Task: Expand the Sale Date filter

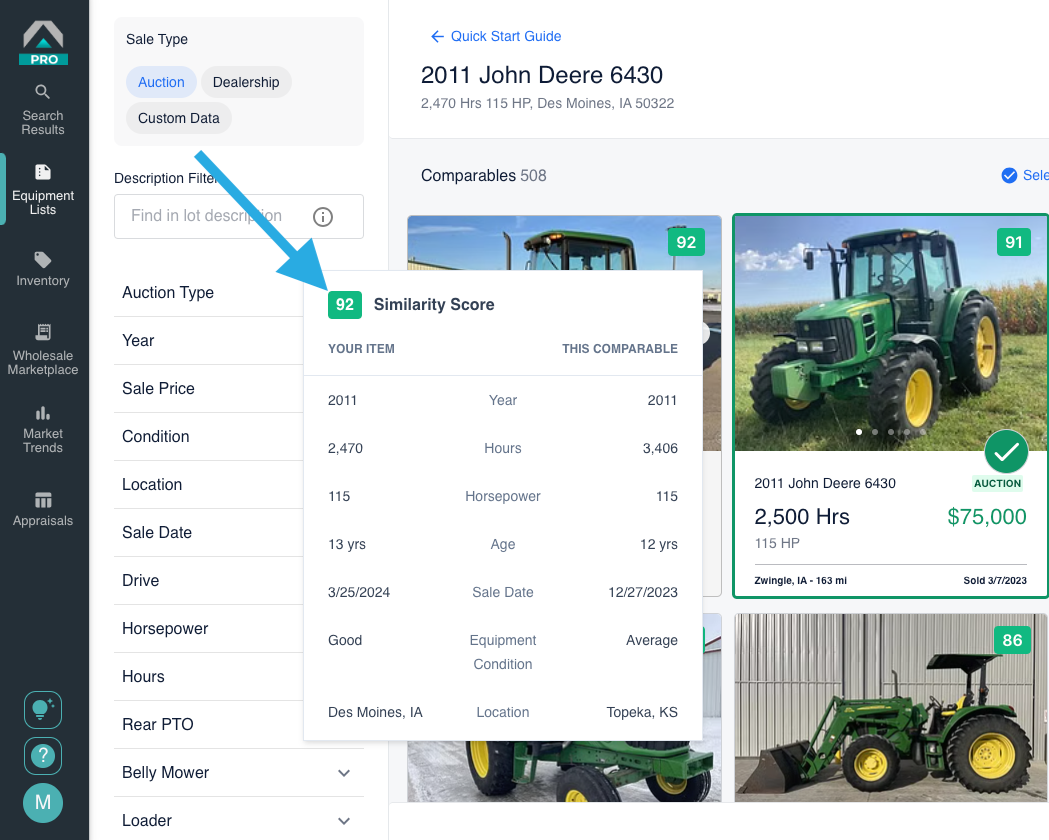Action: [209, 532]
